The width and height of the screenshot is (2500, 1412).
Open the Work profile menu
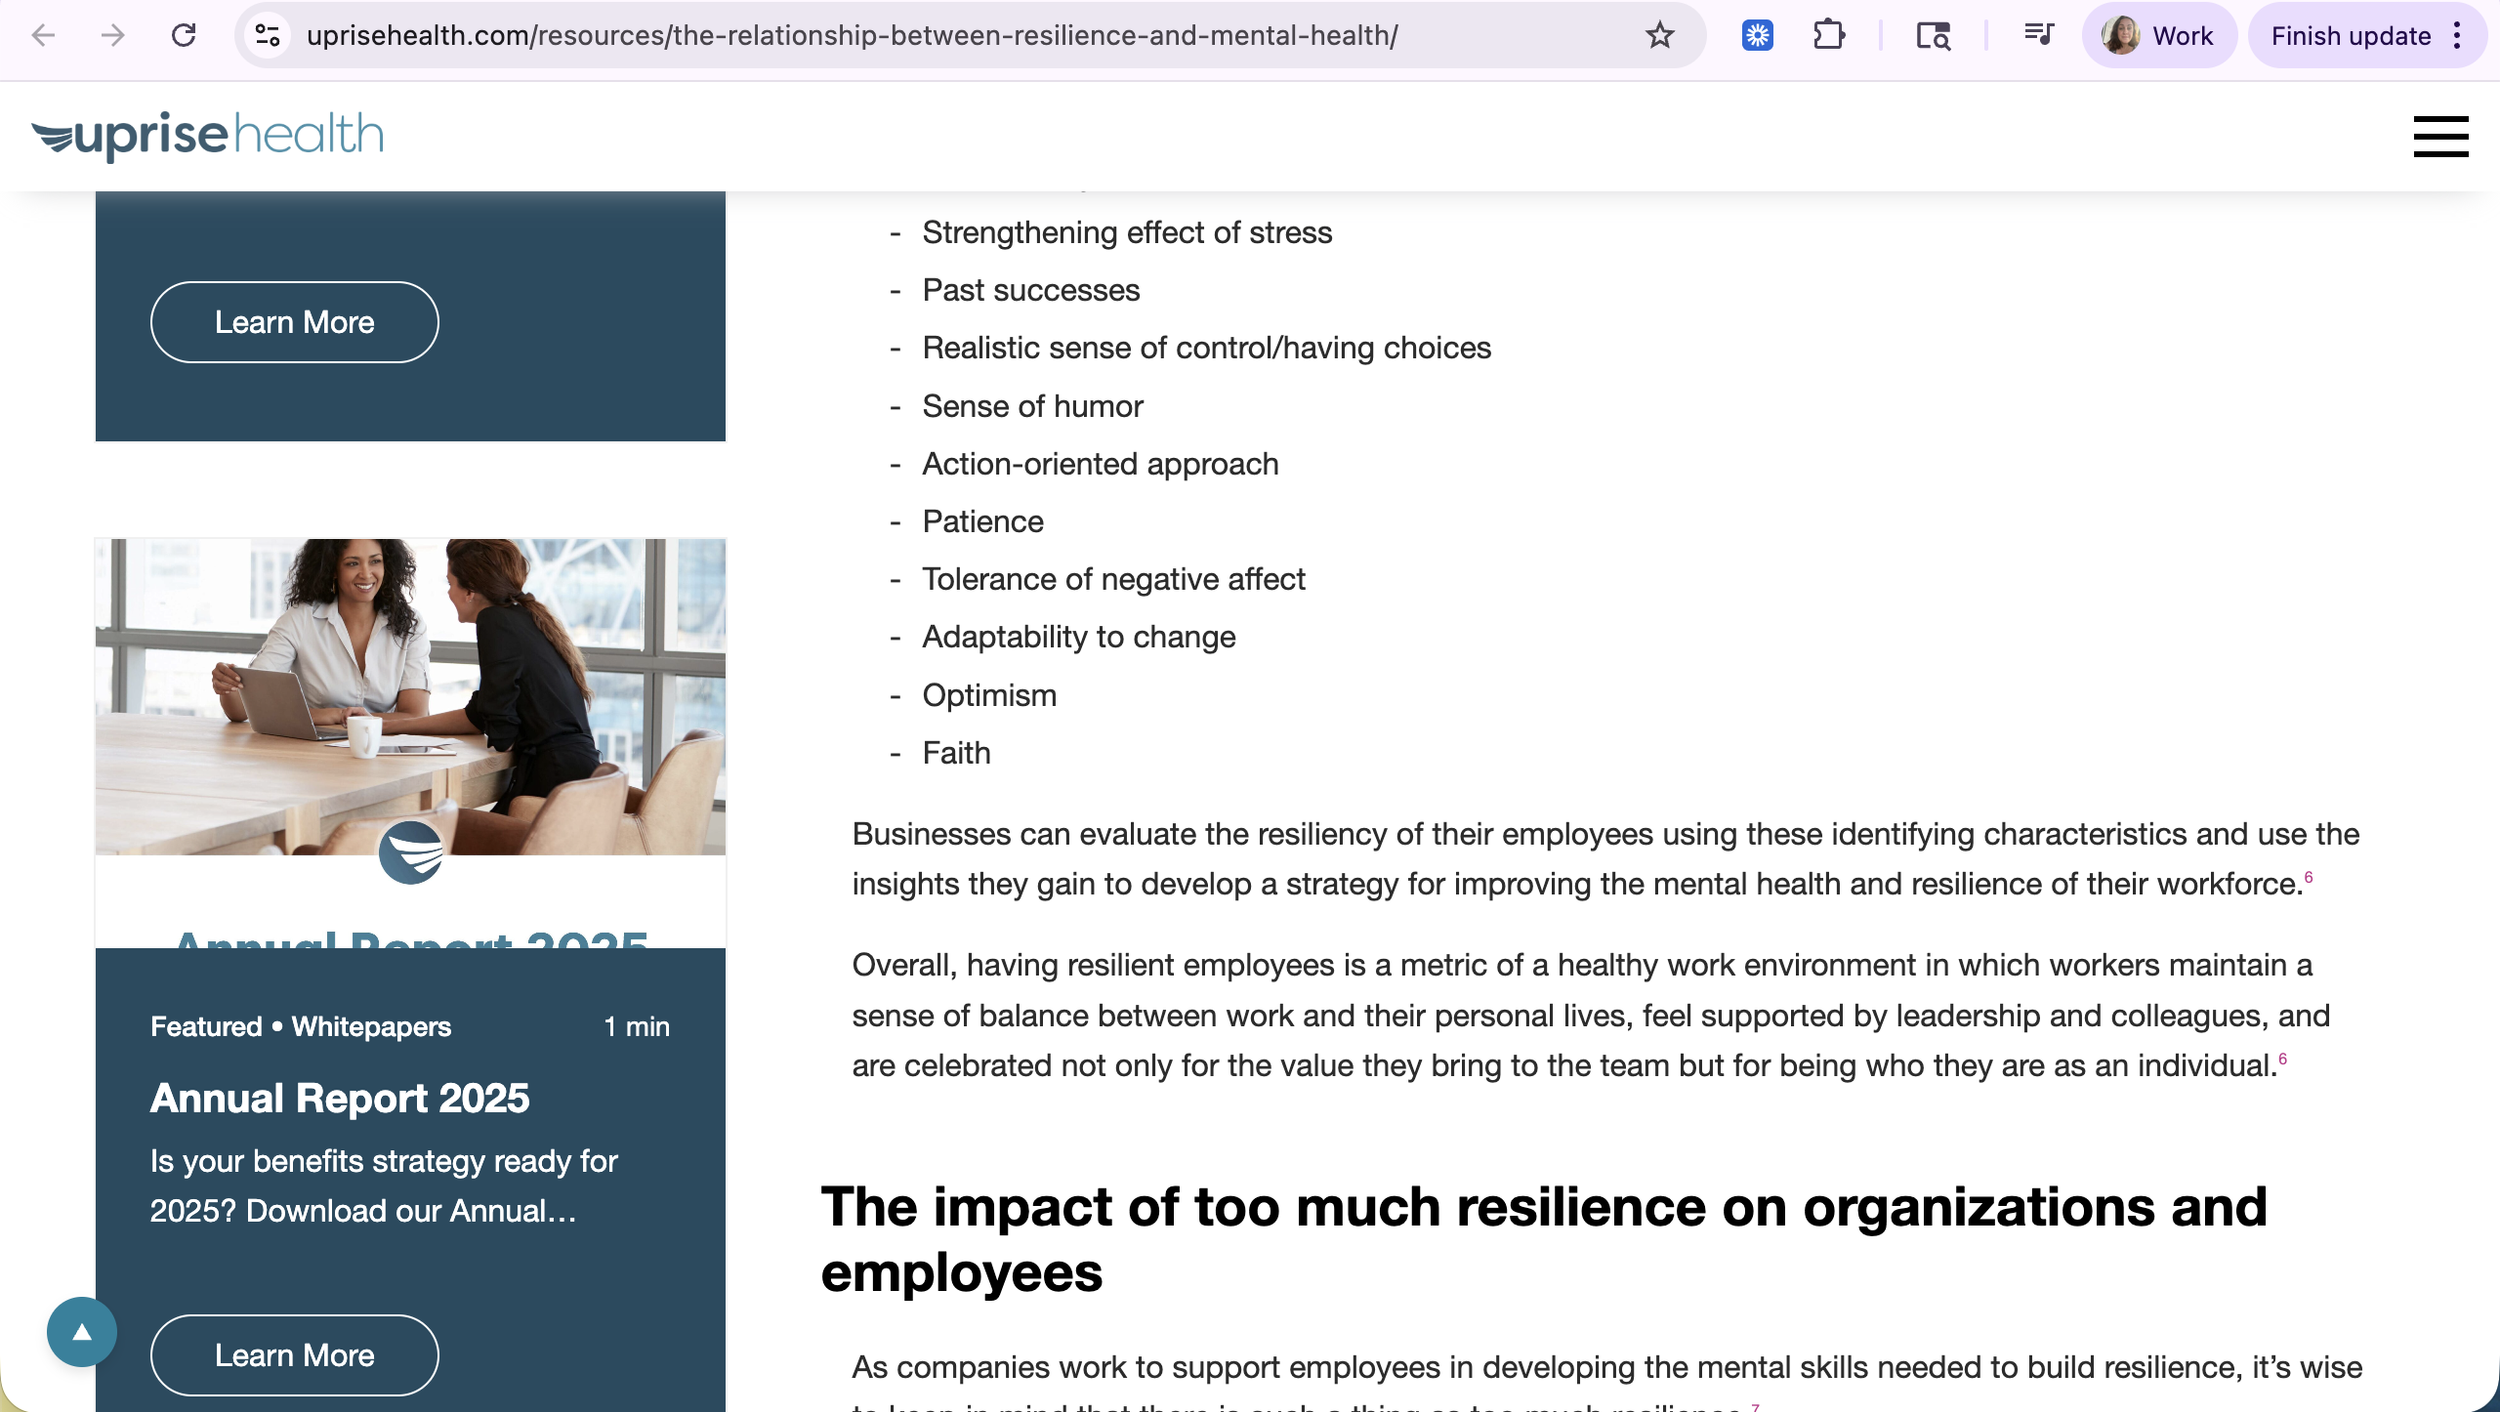pos(2158,36)
